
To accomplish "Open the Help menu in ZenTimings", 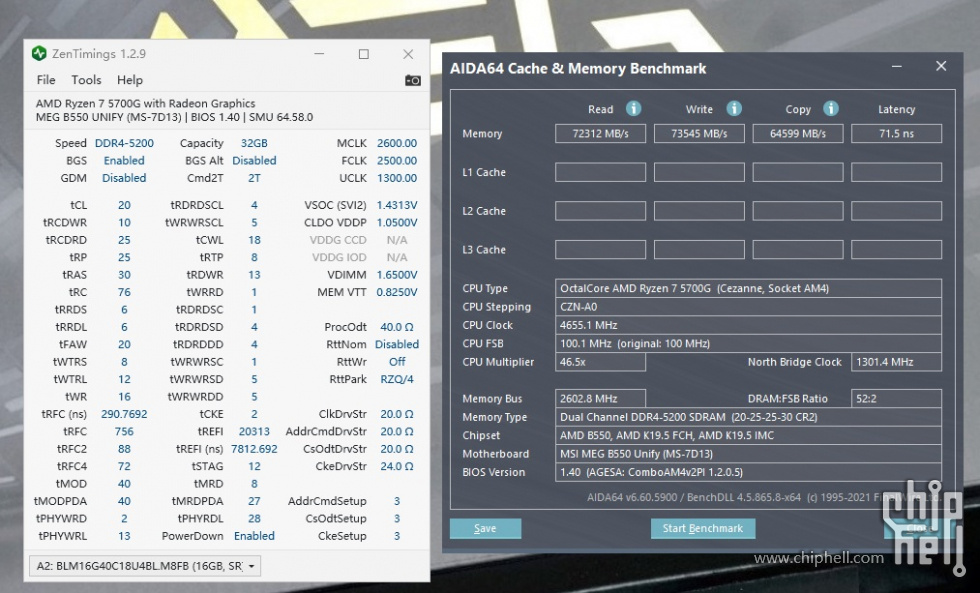I will point(130,80).
